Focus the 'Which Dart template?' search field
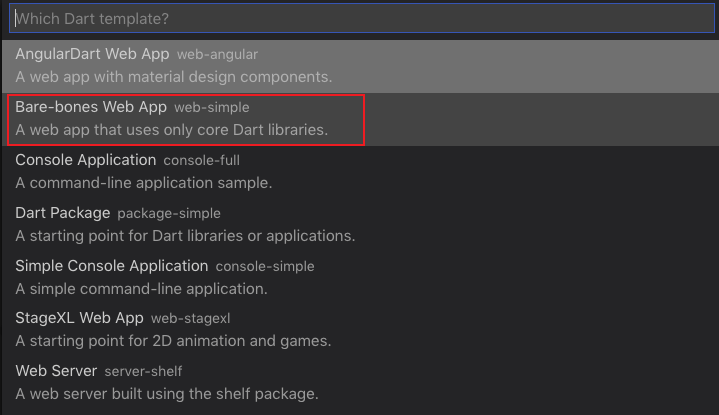Viewport: 719px width, 415px height. click(361, 18)
